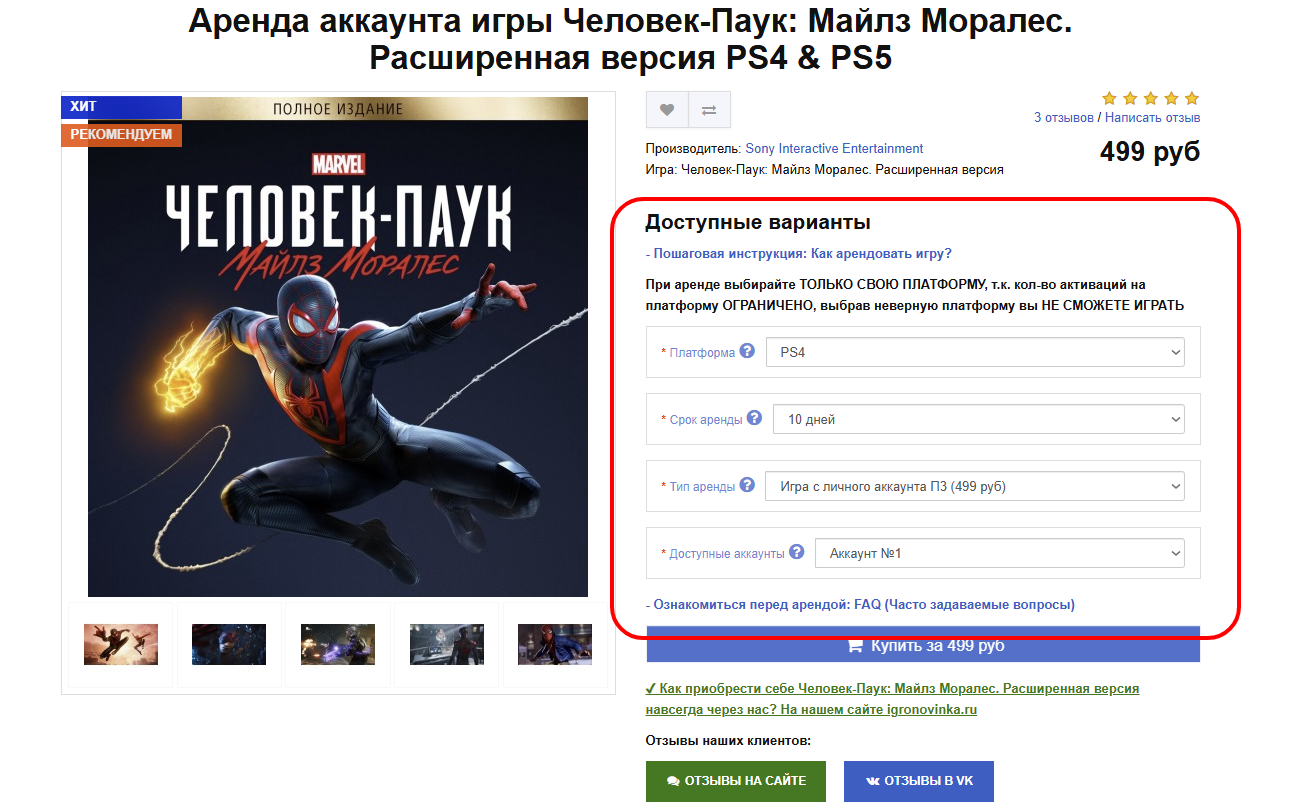Select the last screenshot thumbnail
This screenshot has width=1301, height=803.
click(x=554, y=645)
